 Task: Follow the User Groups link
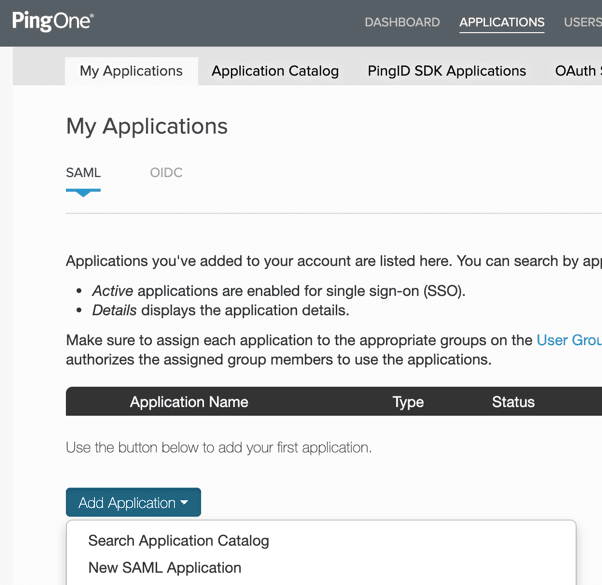[x=569, y=340]
